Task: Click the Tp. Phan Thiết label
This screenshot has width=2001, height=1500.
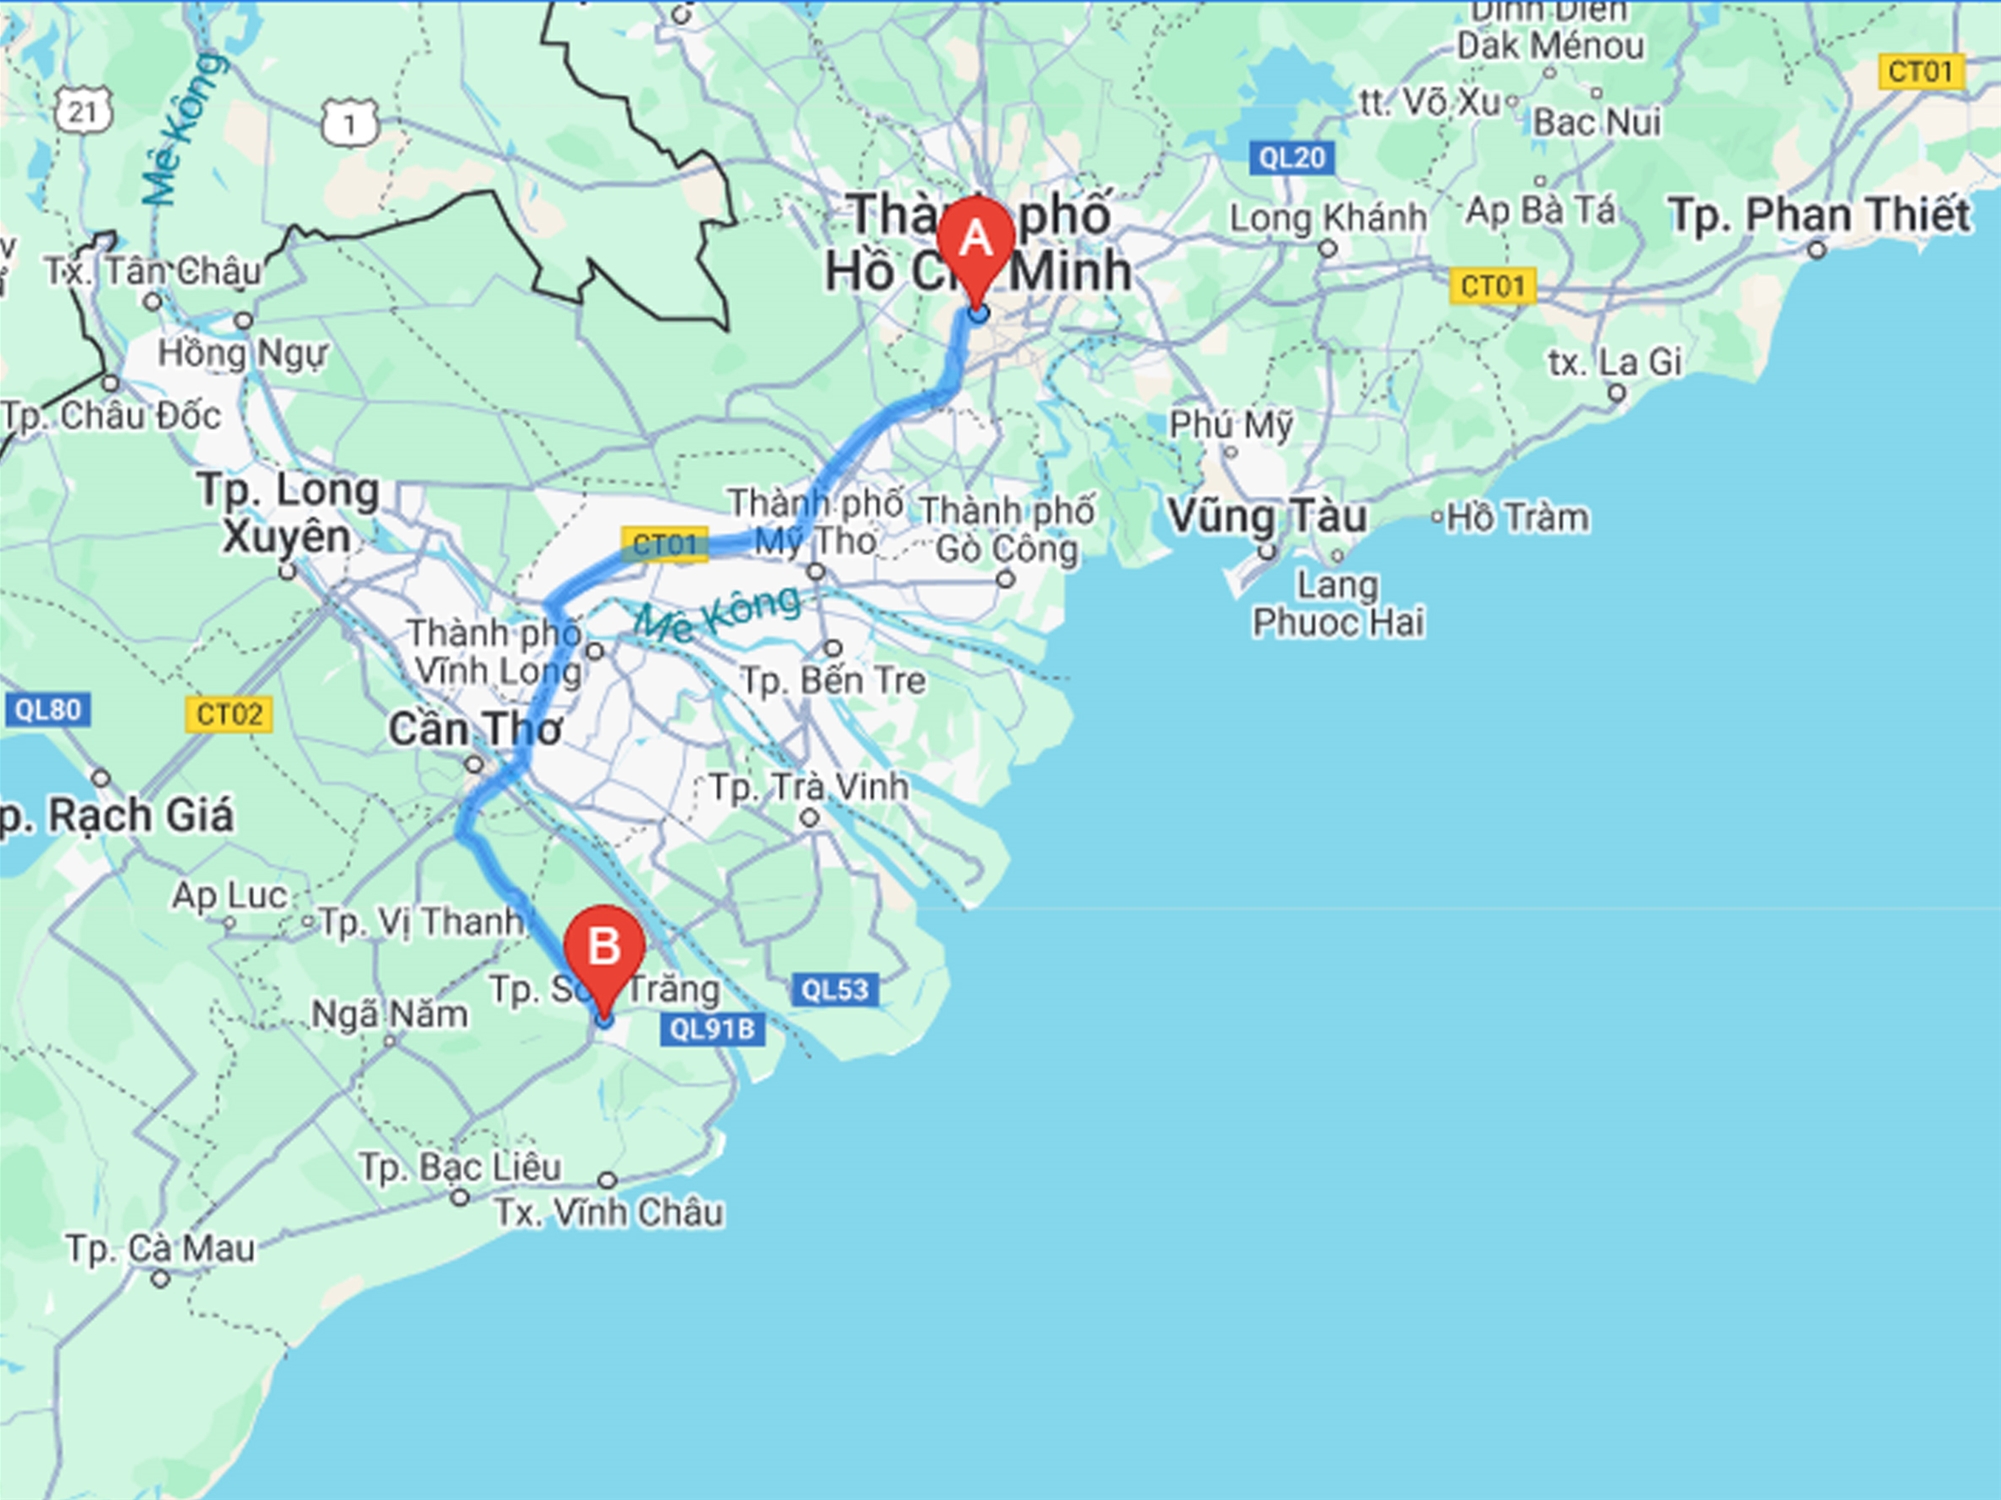Action: pyautogui.click(x=1819, y=215)
